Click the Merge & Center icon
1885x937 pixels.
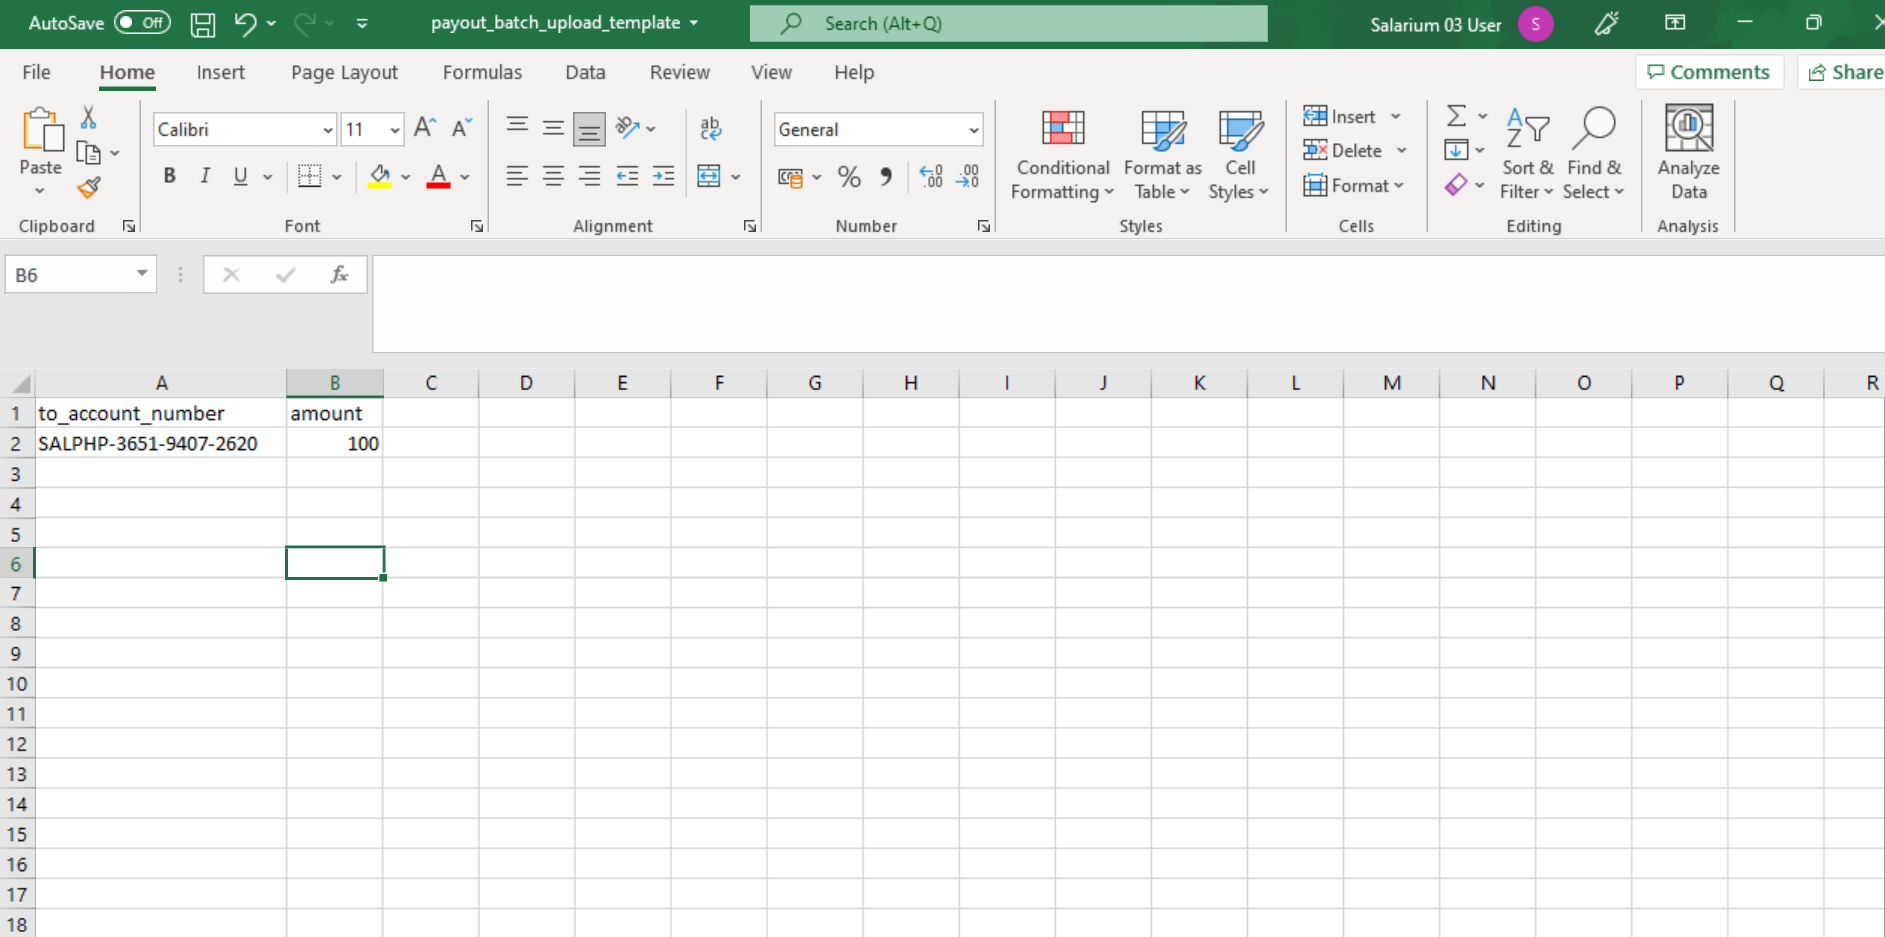click(709, 176)
